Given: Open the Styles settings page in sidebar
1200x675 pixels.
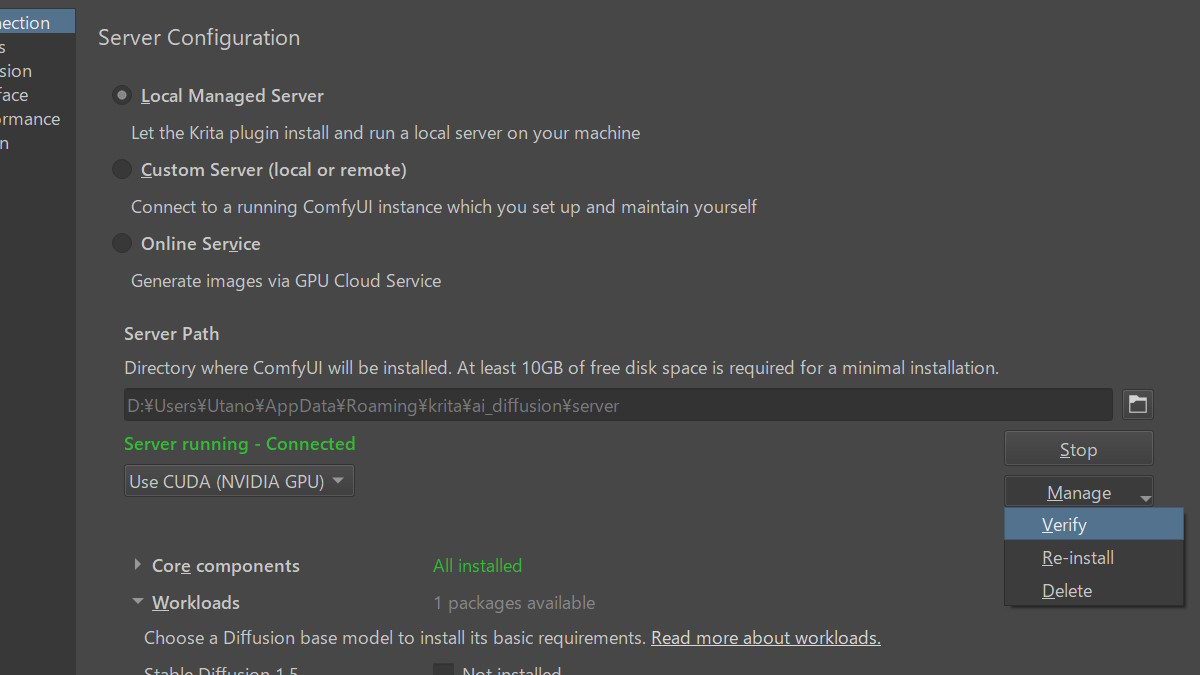Looking at the screenshot, I should click(4, 47).
